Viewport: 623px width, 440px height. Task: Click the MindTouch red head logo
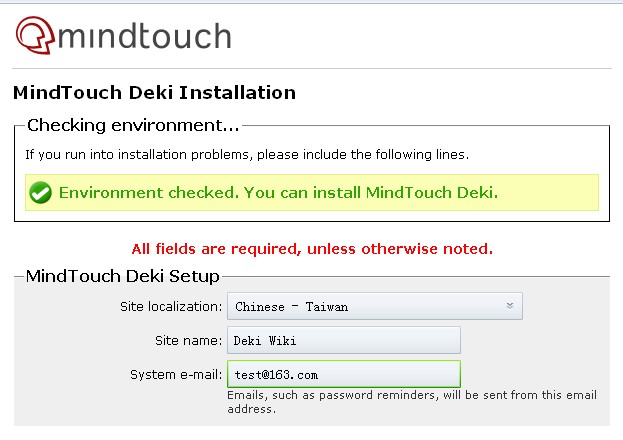pos(35,35)
